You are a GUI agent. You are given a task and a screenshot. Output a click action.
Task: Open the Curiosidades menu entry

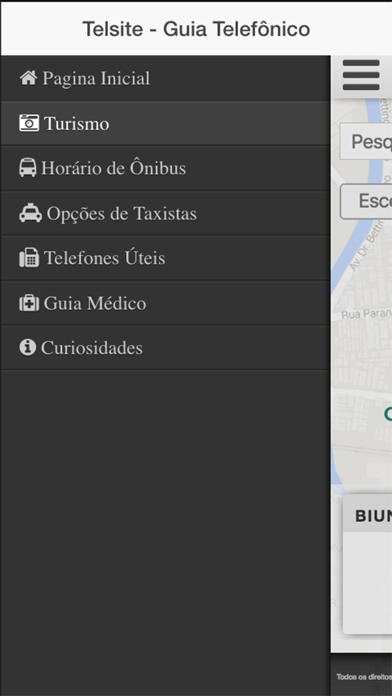click(165, 348)
